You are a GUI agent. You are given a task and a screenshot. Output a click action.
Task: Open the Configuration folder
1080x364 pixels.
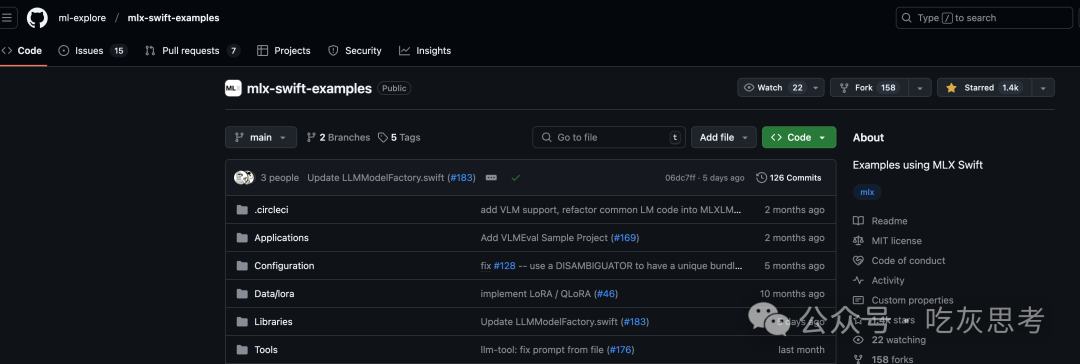[284, 265]
